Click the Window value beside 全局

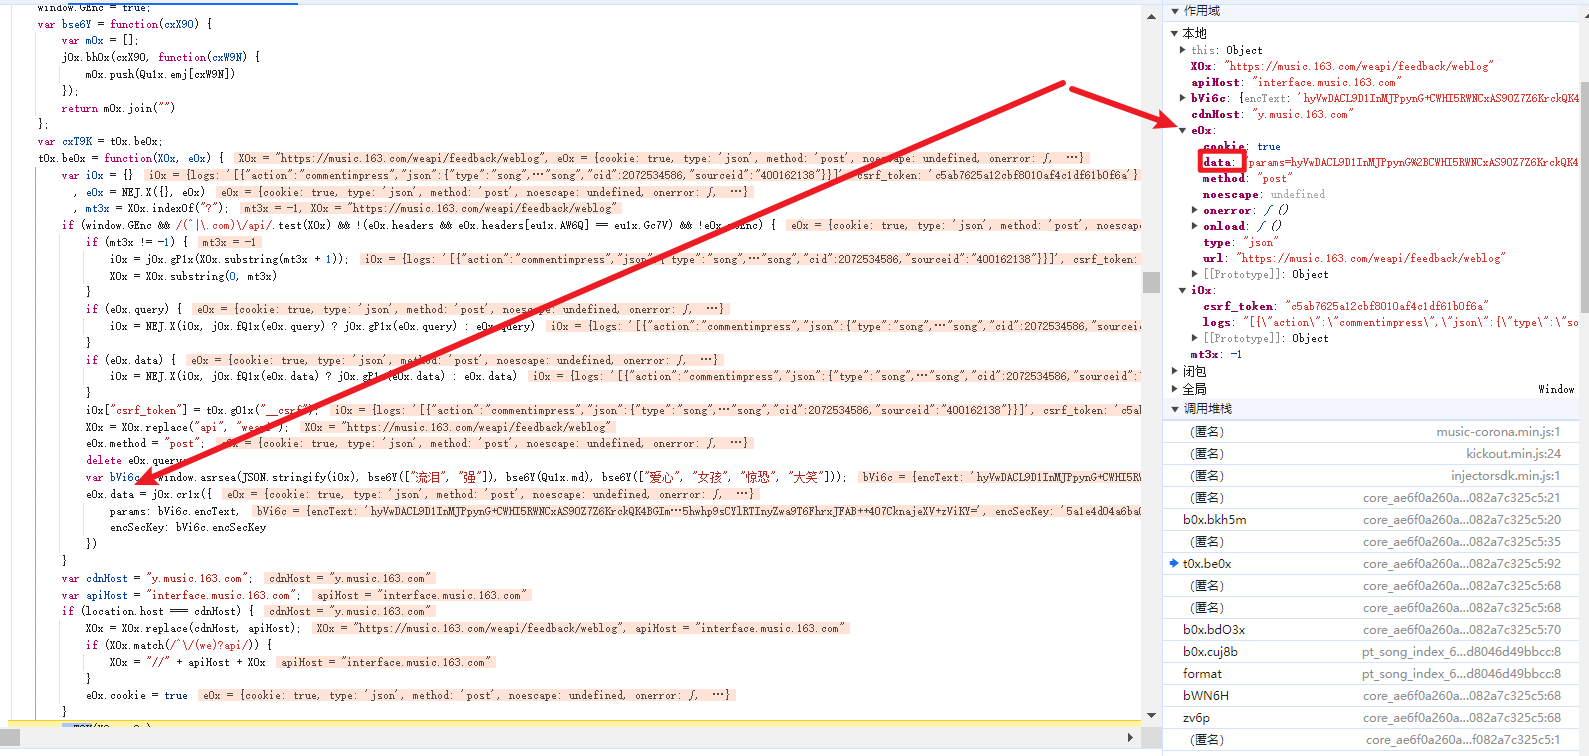click(1556, 389)
